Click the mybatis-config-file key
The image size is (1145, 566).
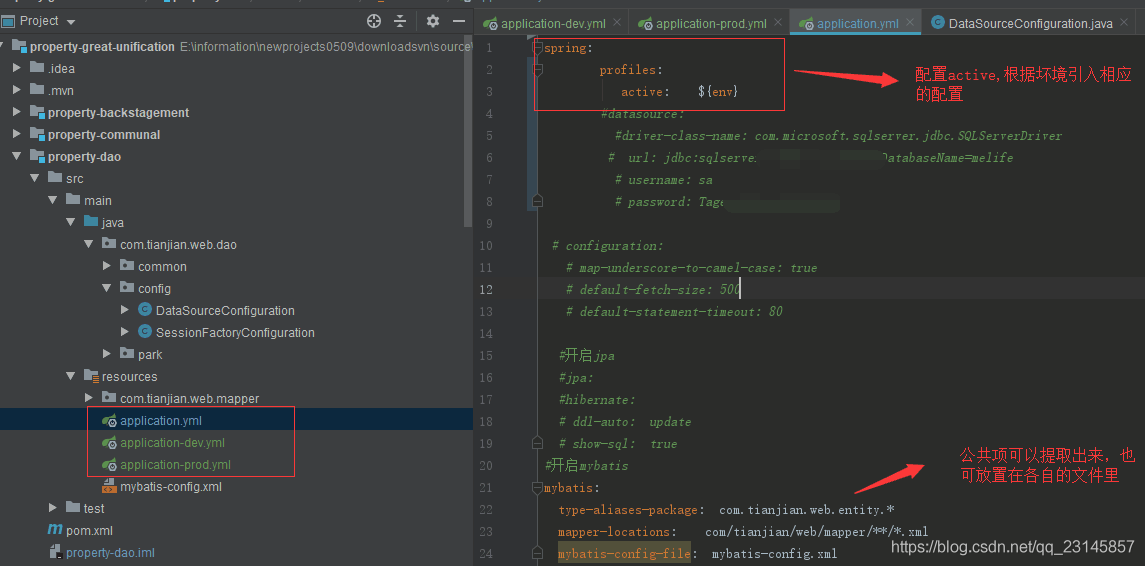tap(624, 554)
